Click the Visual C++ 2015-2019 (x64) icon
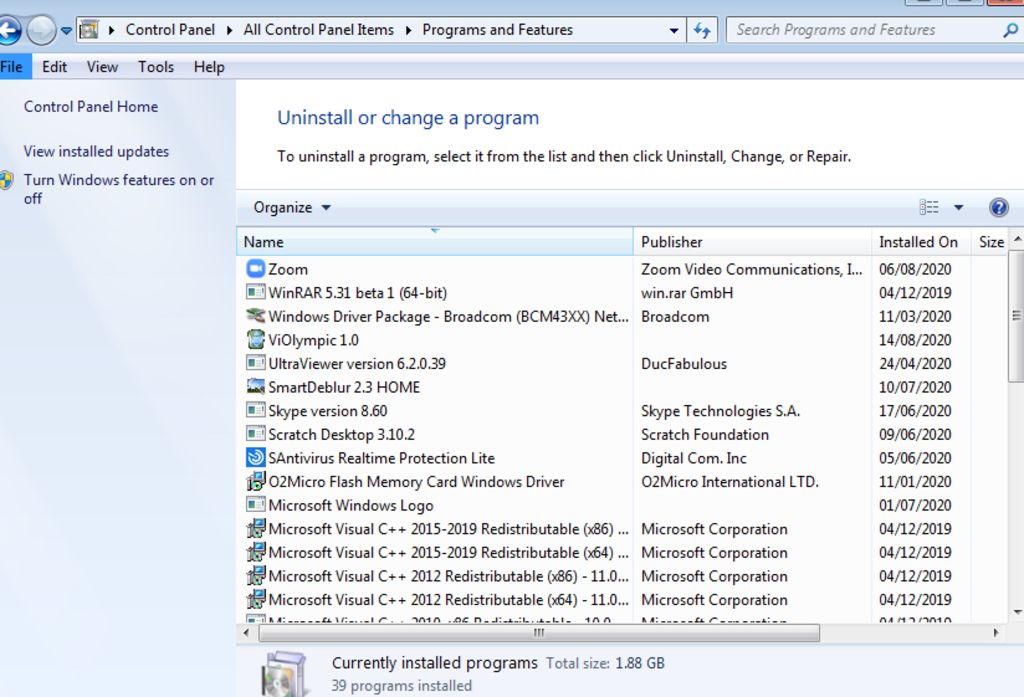Screen dimensions: 1024x697 point(255,552)
